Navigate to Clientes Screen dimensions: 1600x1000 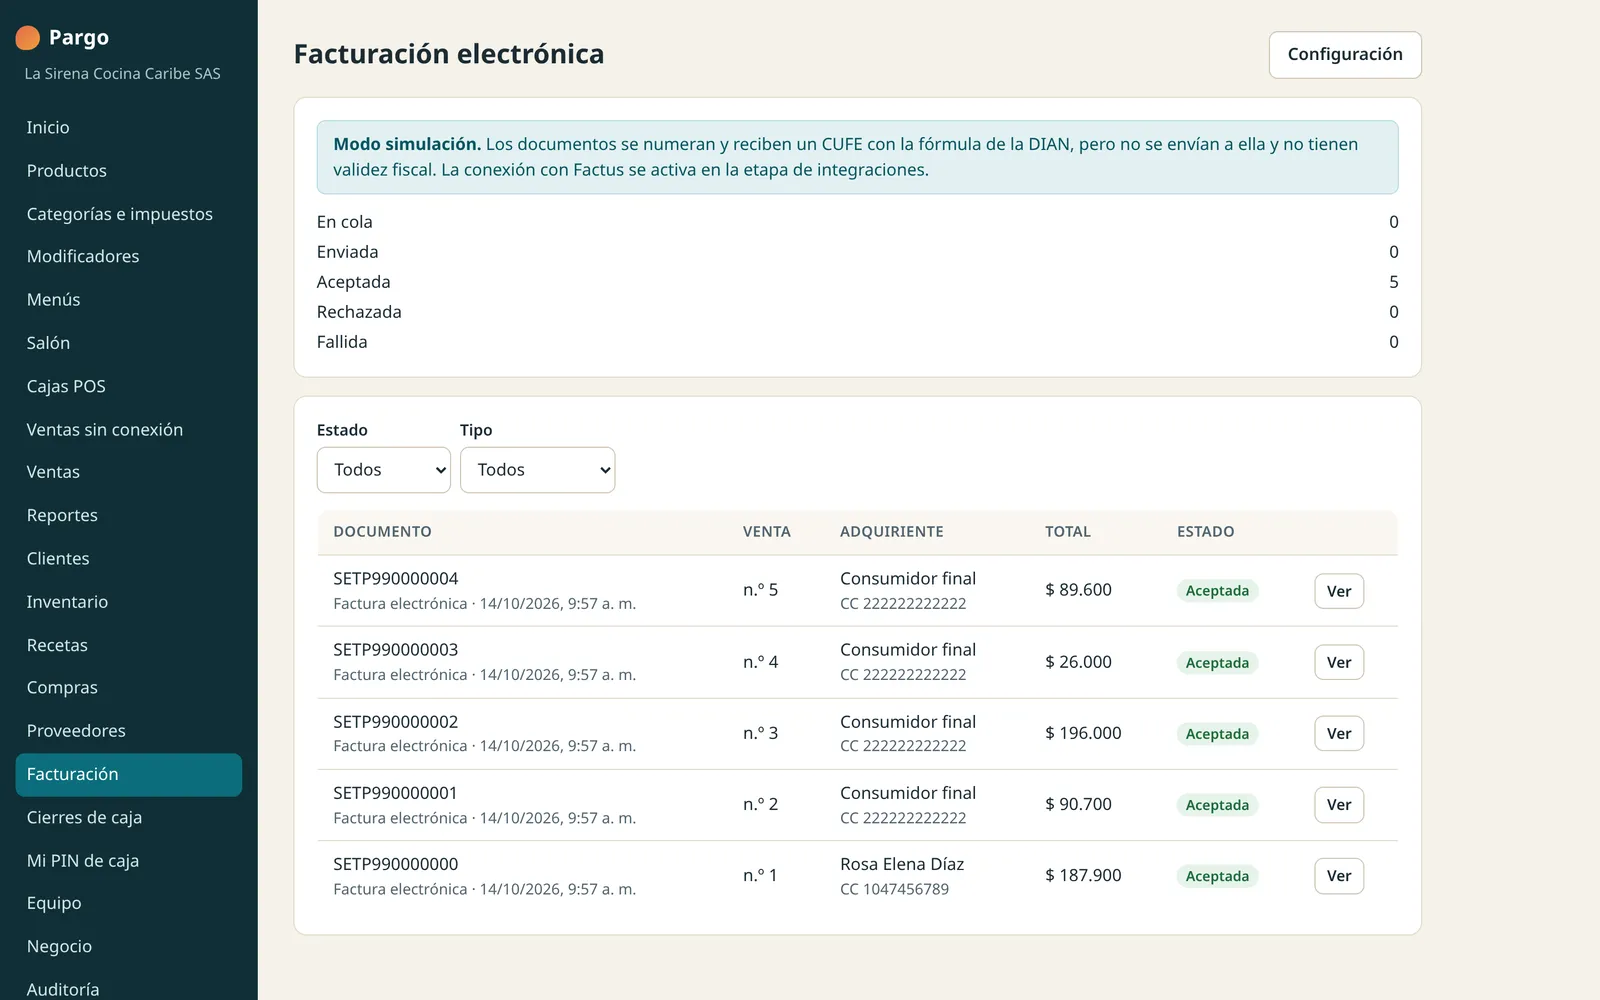click(x=129, y=559)
